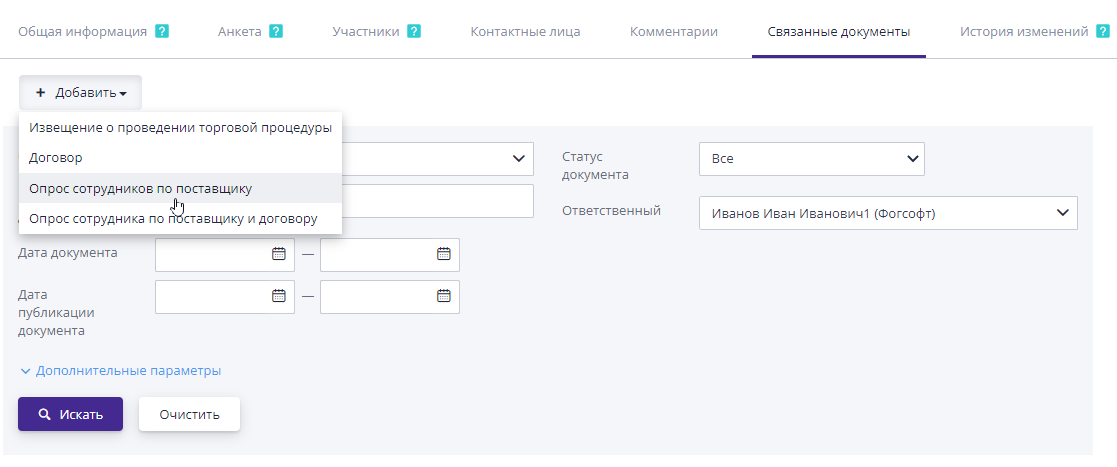Open calendar for Дата документа start field
1117x467 pixels.
coord(279,254)
